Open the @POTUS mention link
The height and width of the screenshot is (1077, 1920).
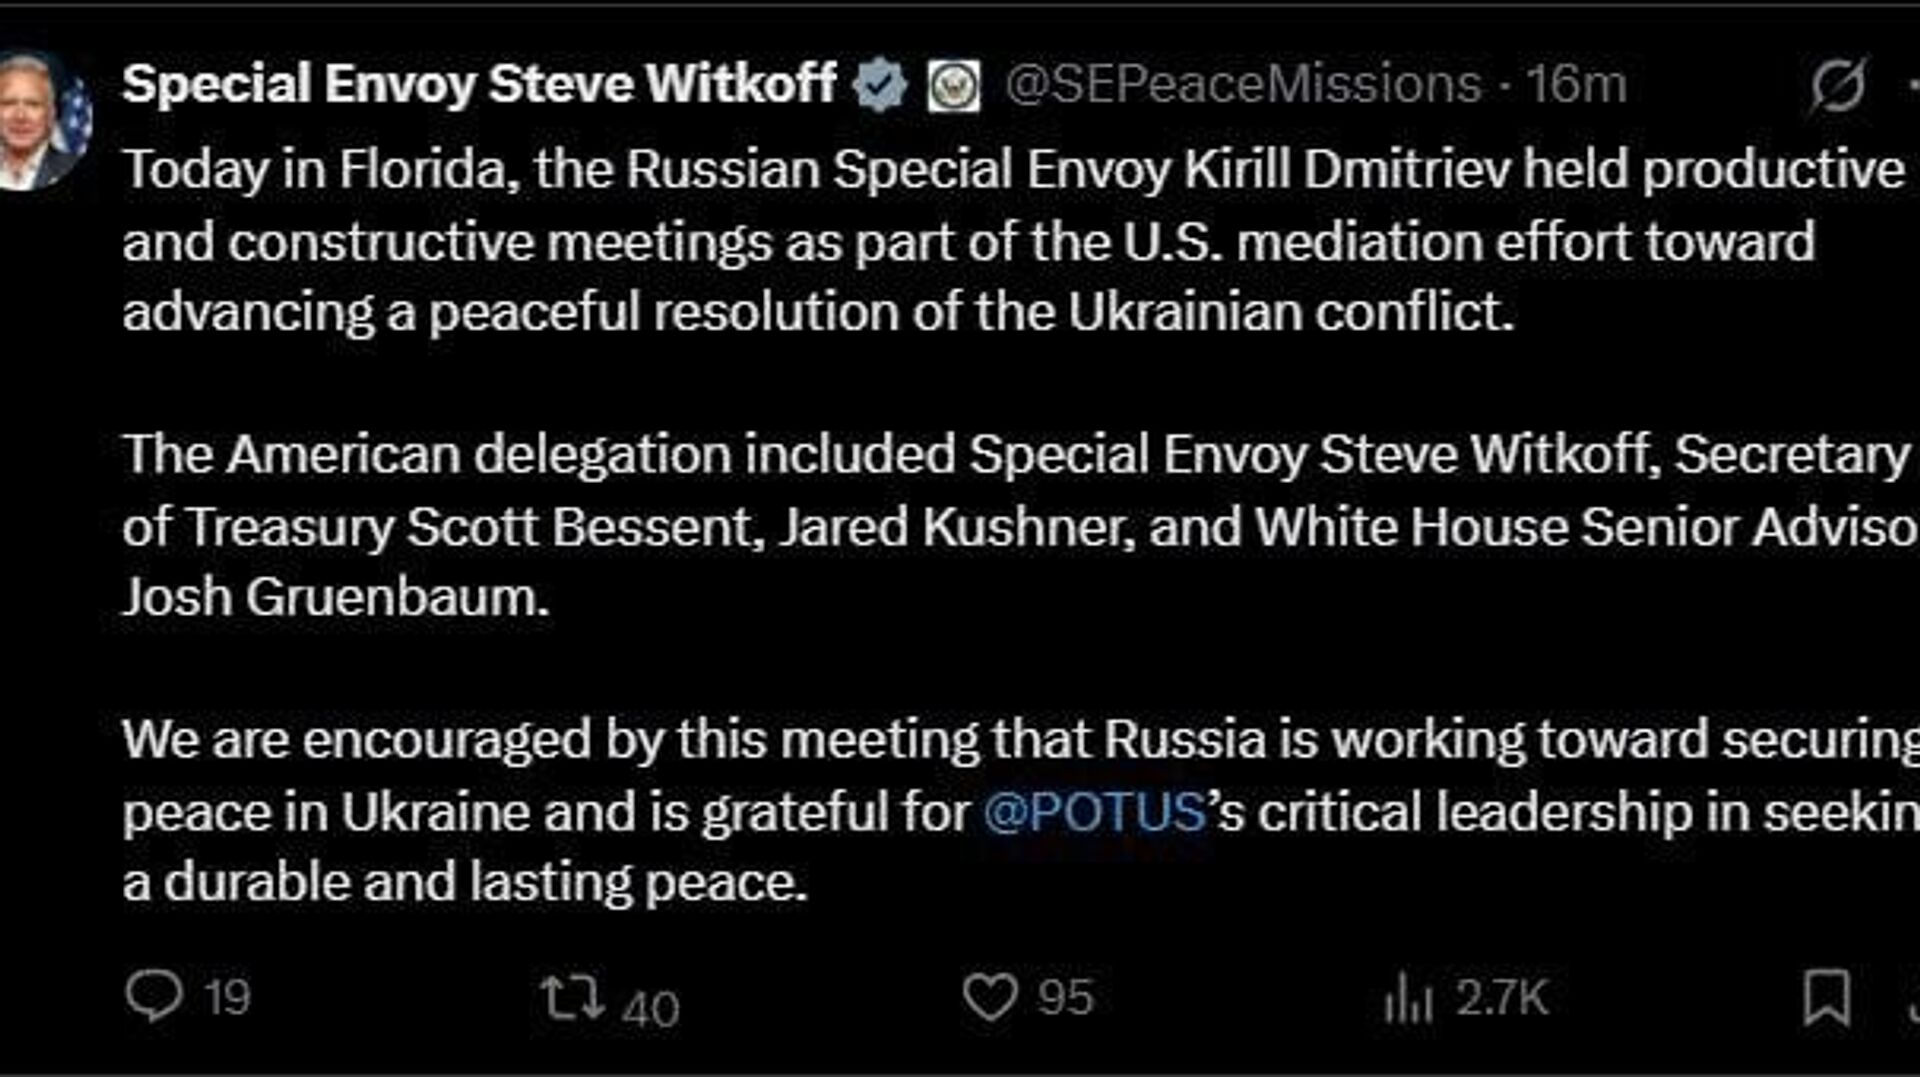1095,811
